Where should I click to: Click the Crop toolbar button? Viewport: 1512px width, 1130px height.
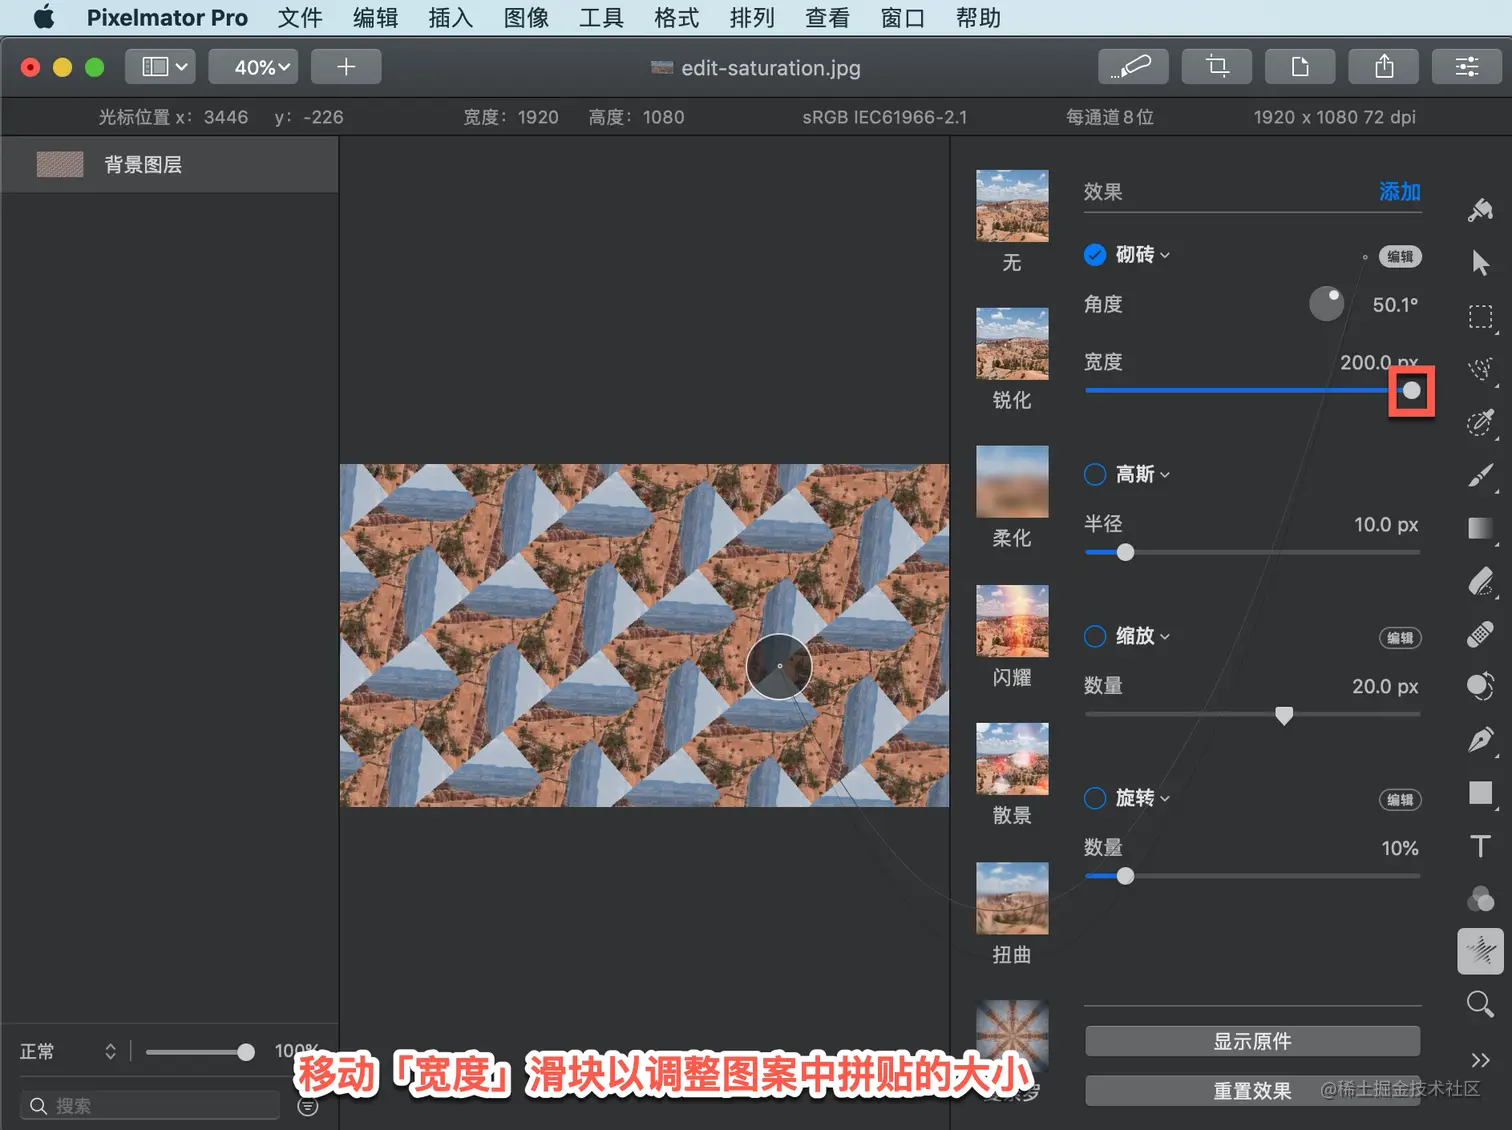tap(1216, 67)
